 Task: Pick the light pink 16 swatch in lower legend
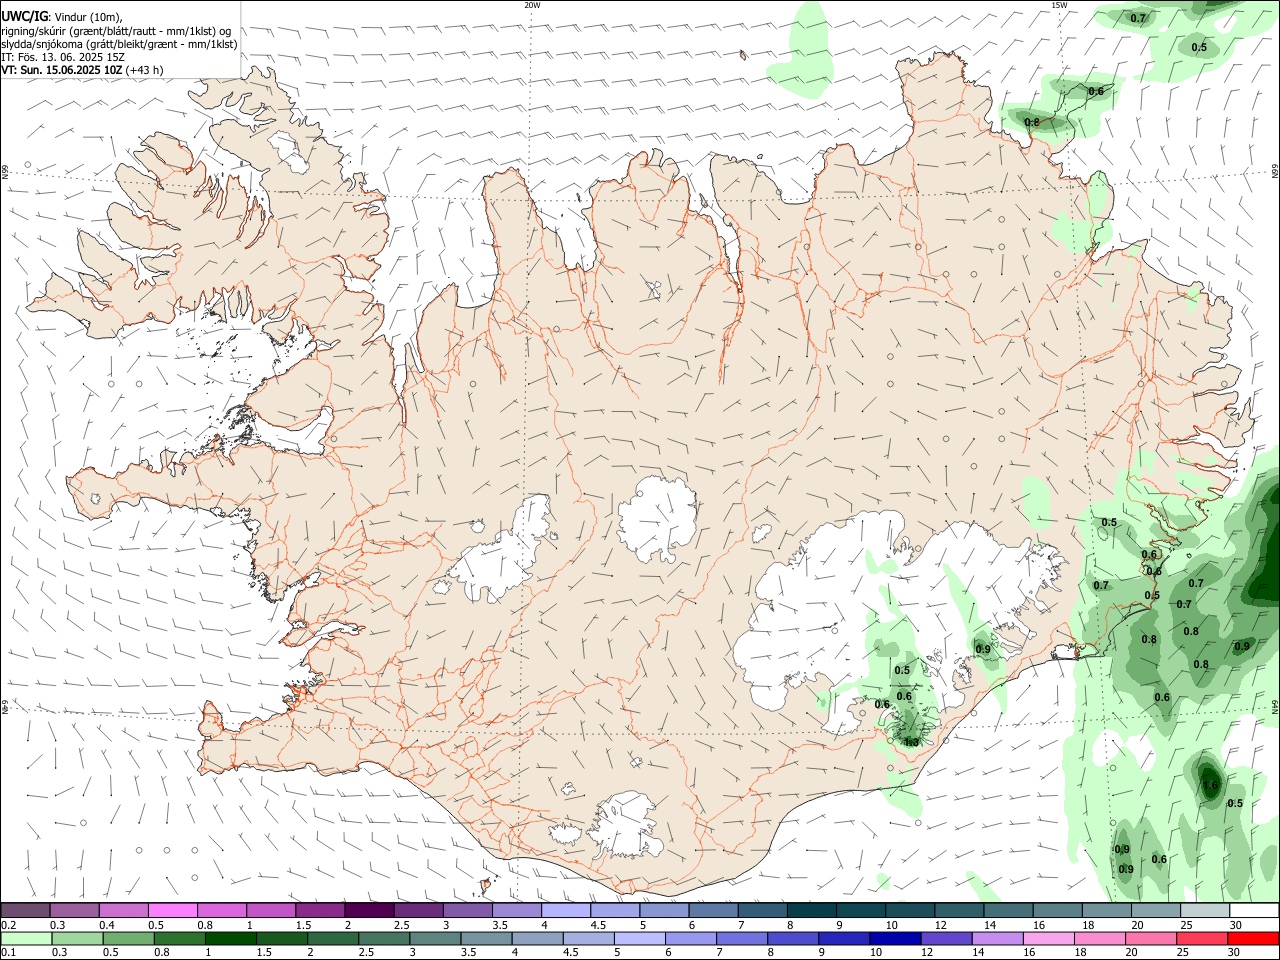tap(1050, 939)
